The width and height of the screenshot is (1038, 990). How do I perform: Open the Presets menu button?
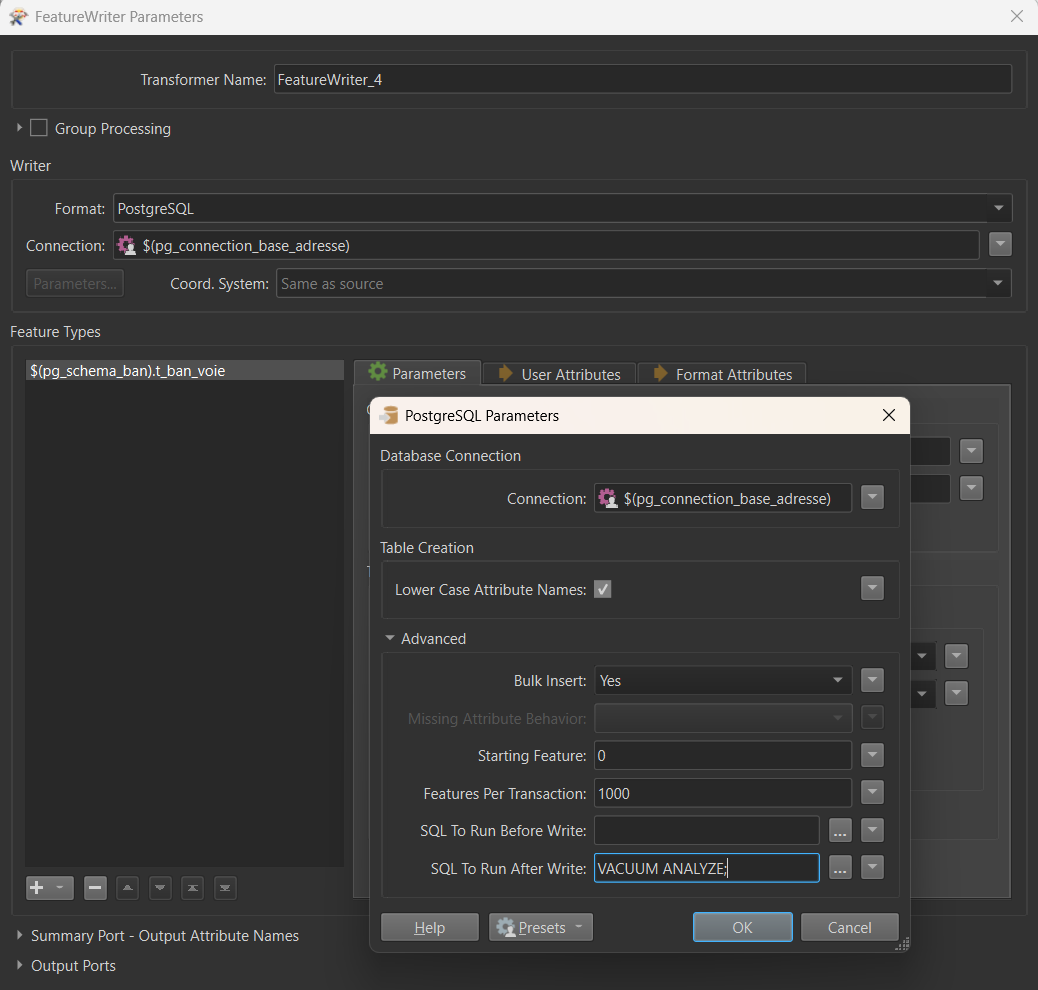tap(541, 927)
